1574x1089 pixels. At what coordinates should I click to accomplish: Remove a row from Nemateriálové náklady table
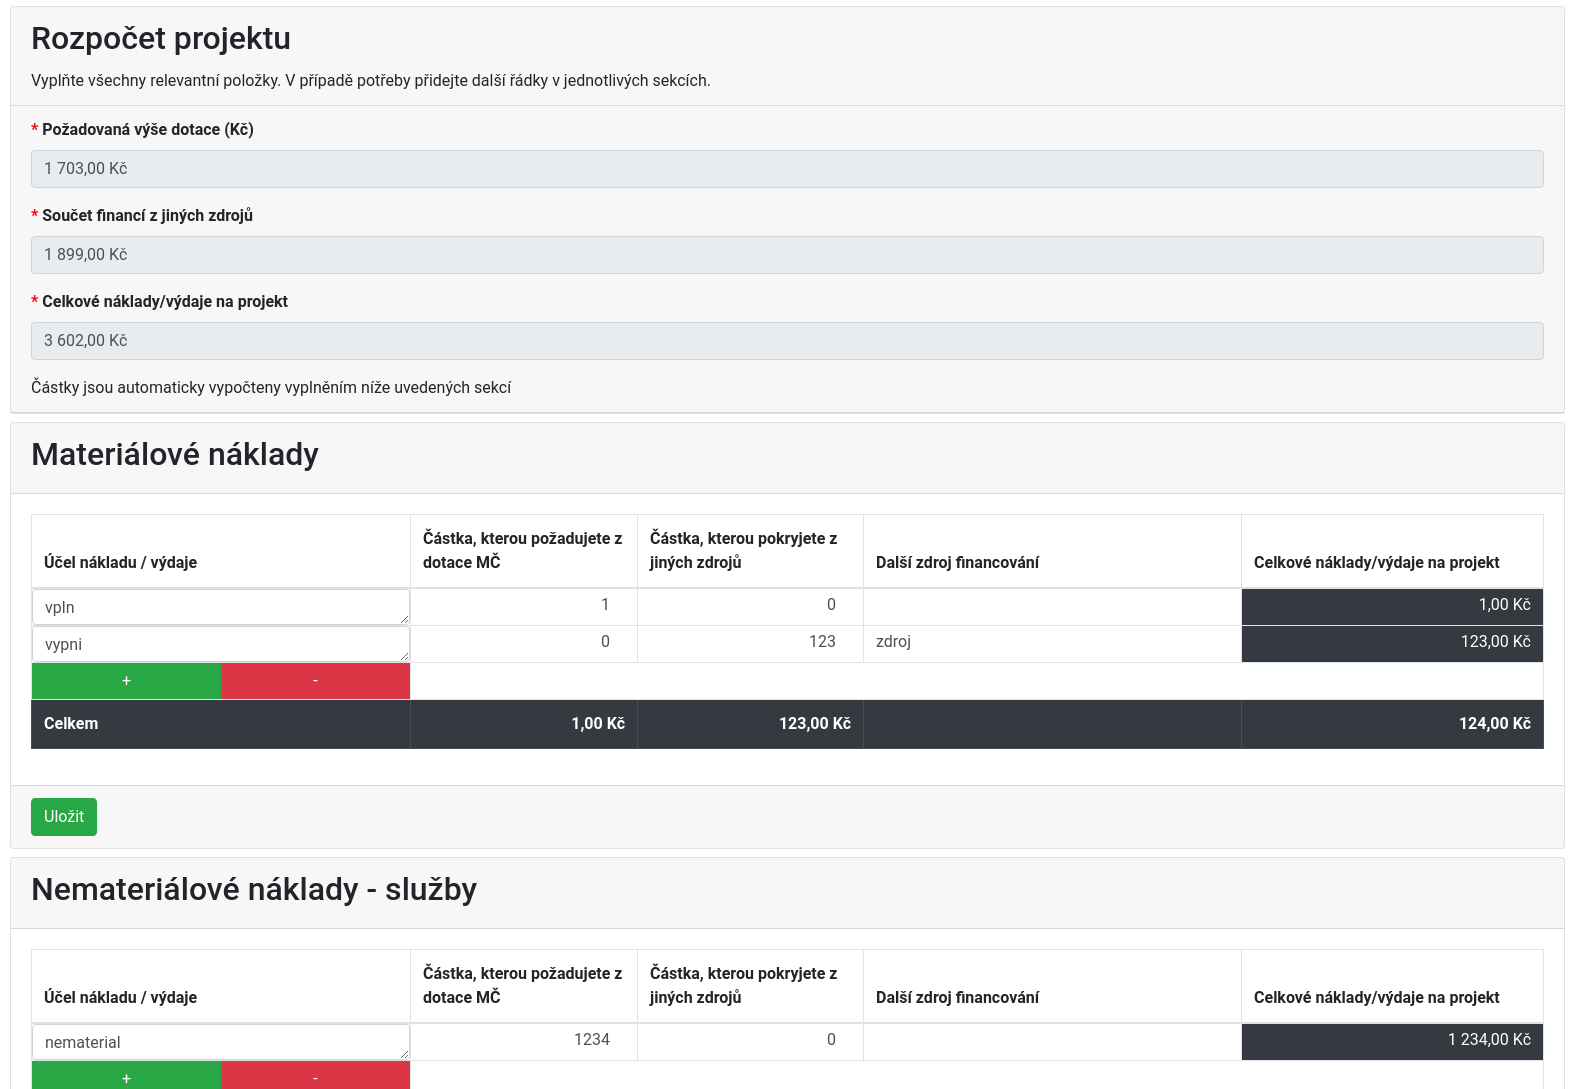315,1077
